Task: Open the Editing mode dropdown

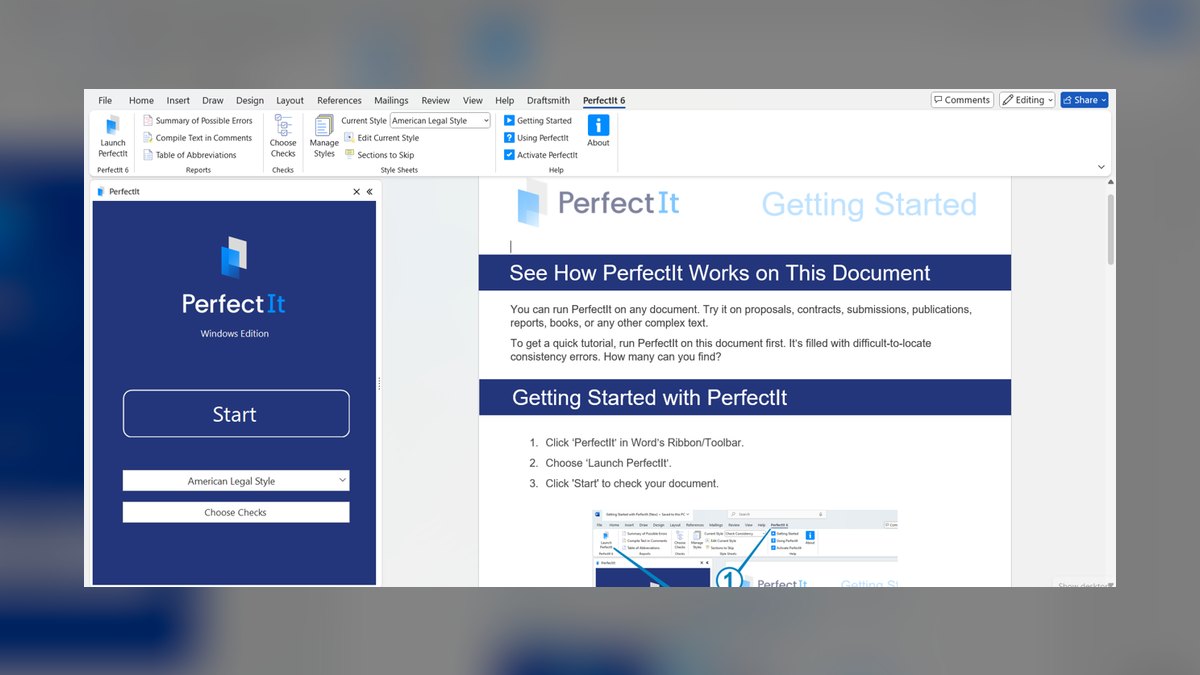Action: tap(1027, 100)
